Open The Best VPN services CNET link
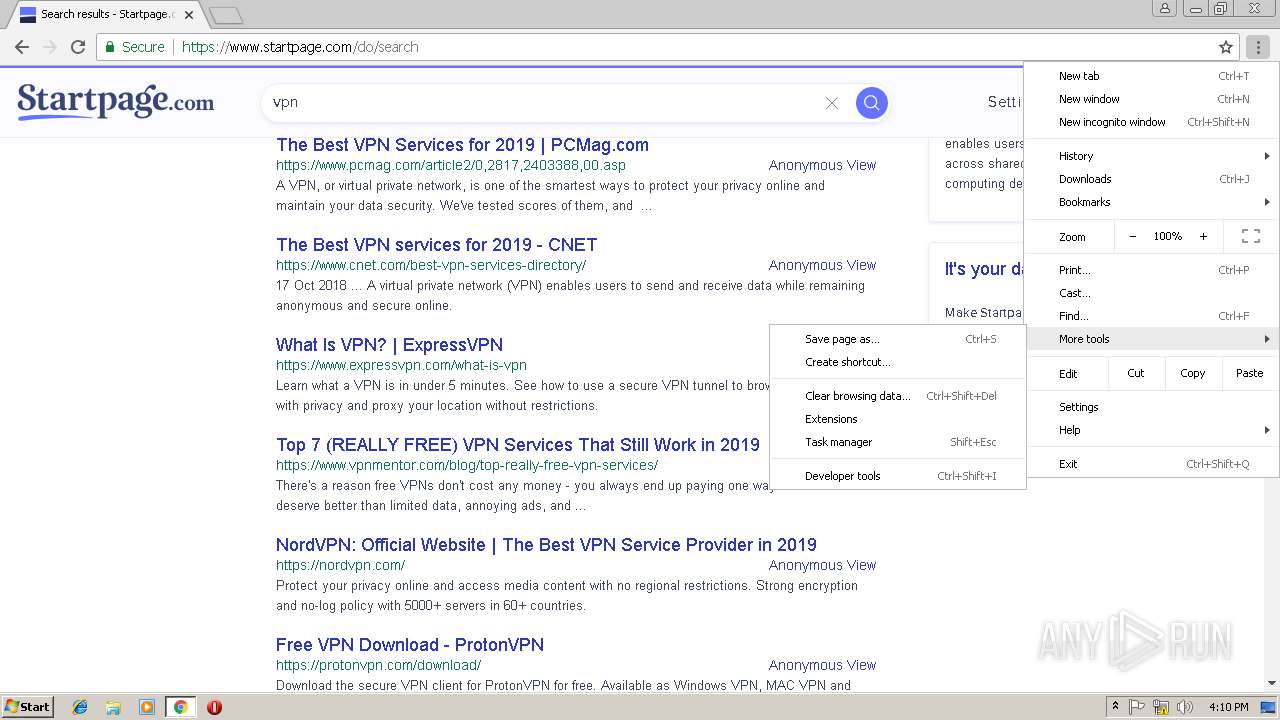Screen dimensions: 1280x720 coord(436,245)
